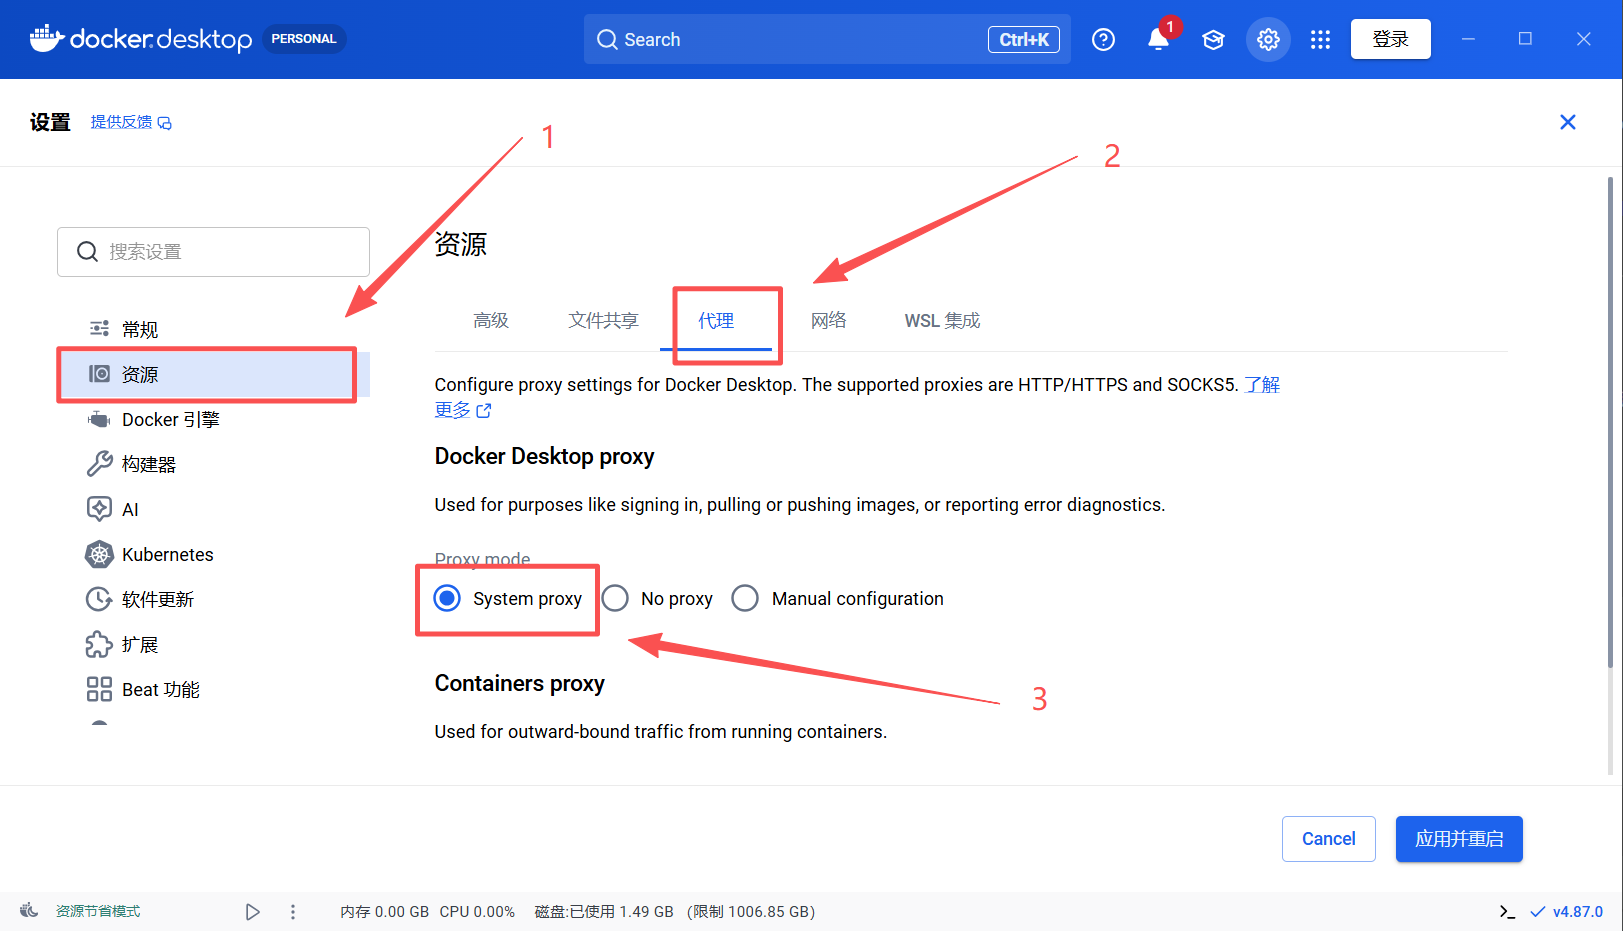1623x931 pixels.
Task: Click the General sliders icon
Action: click(x=99, y=329)
